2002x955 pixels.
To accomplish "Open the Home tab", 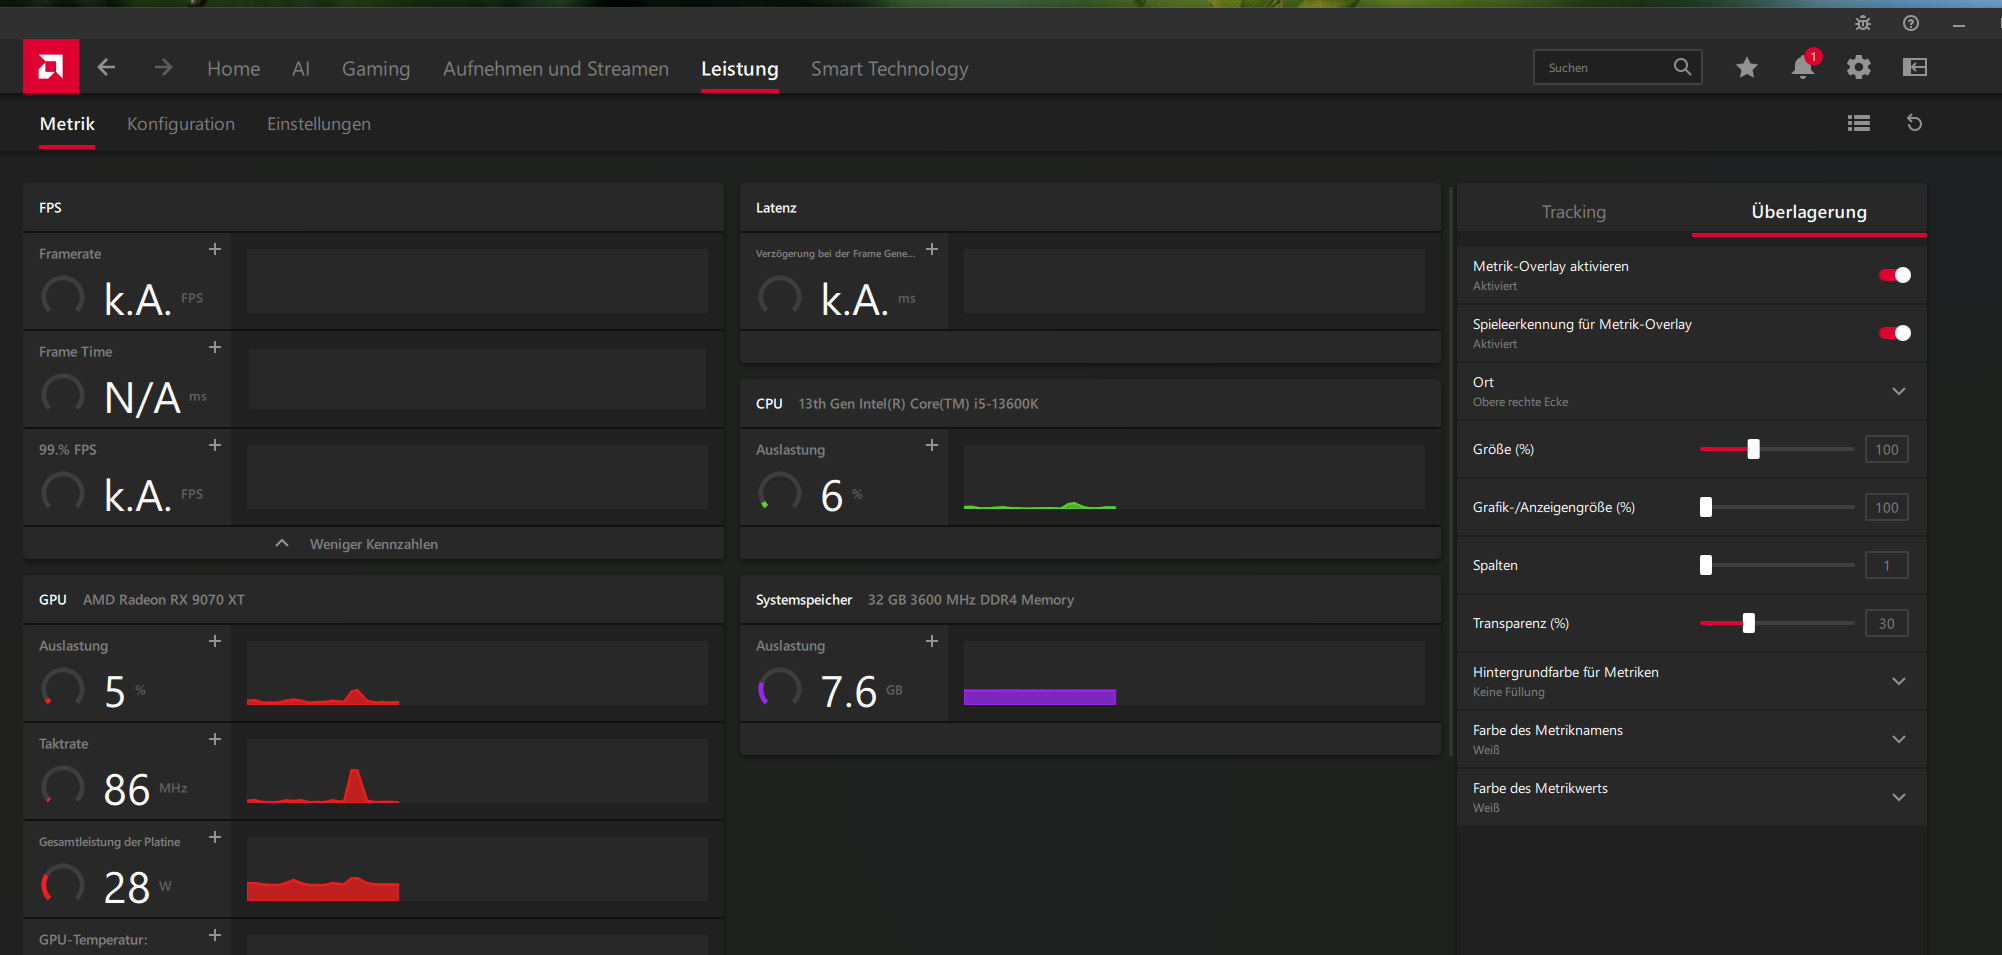I will (234, 69).
